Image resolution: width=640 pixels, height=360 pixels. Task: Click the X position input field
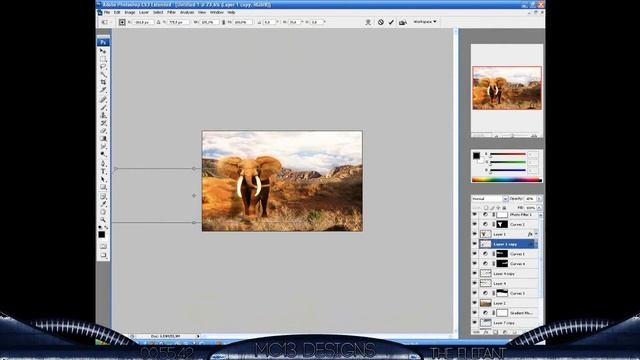(143, 22)
